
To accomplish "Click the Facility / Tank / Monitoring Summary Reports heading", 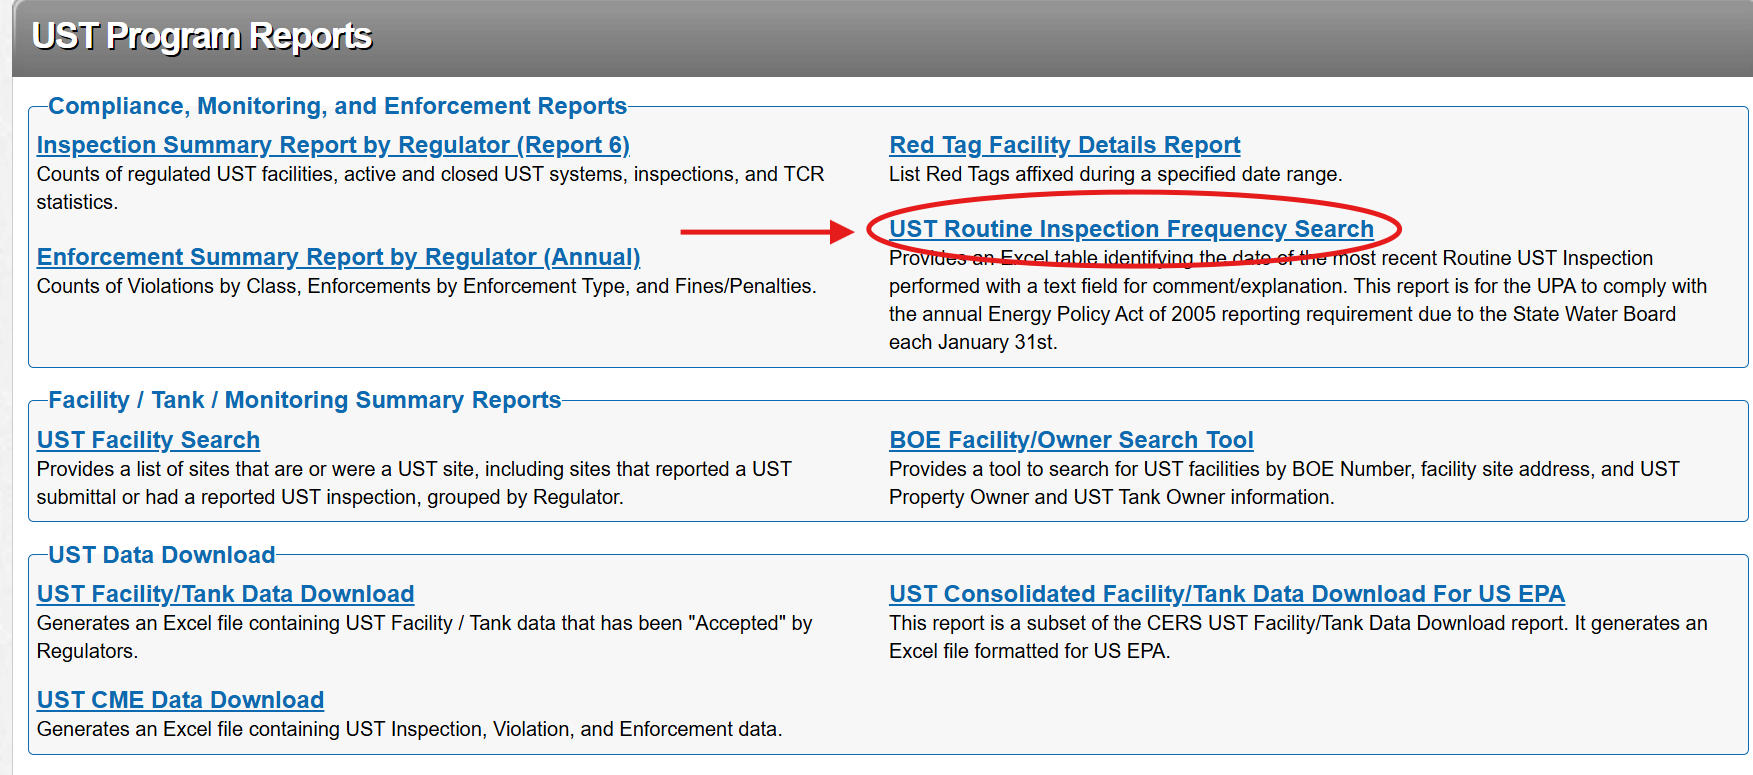I will coord(304,400).
